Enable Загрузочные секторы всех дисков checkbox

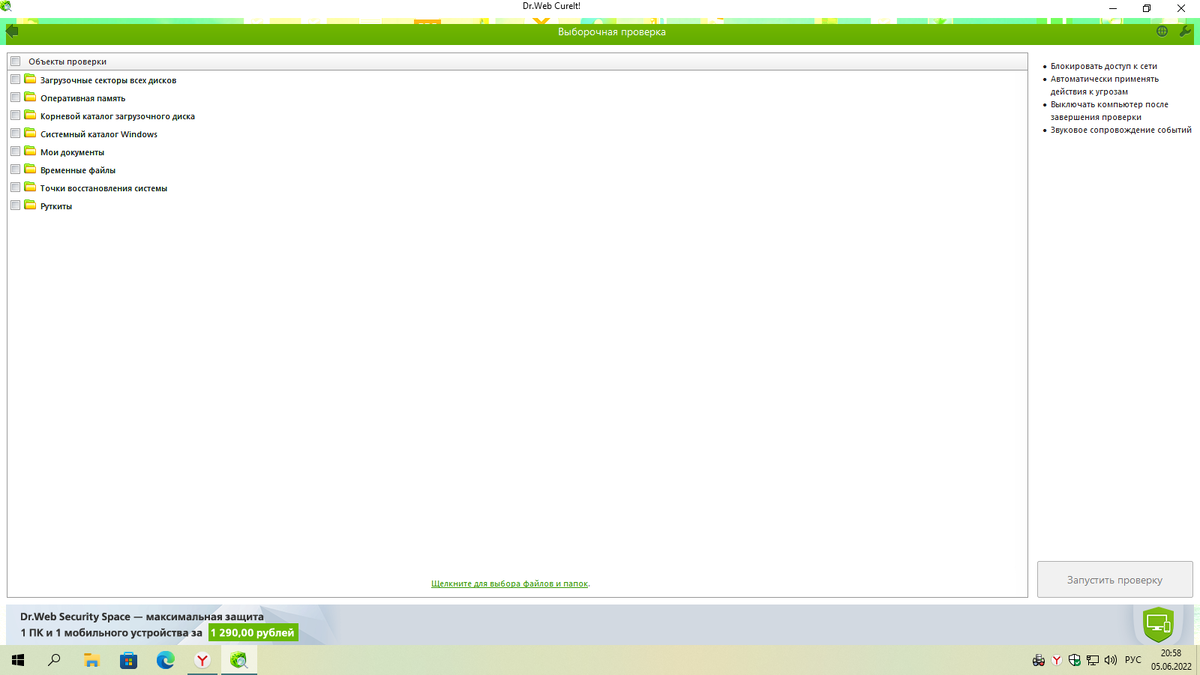coord(15,80)
